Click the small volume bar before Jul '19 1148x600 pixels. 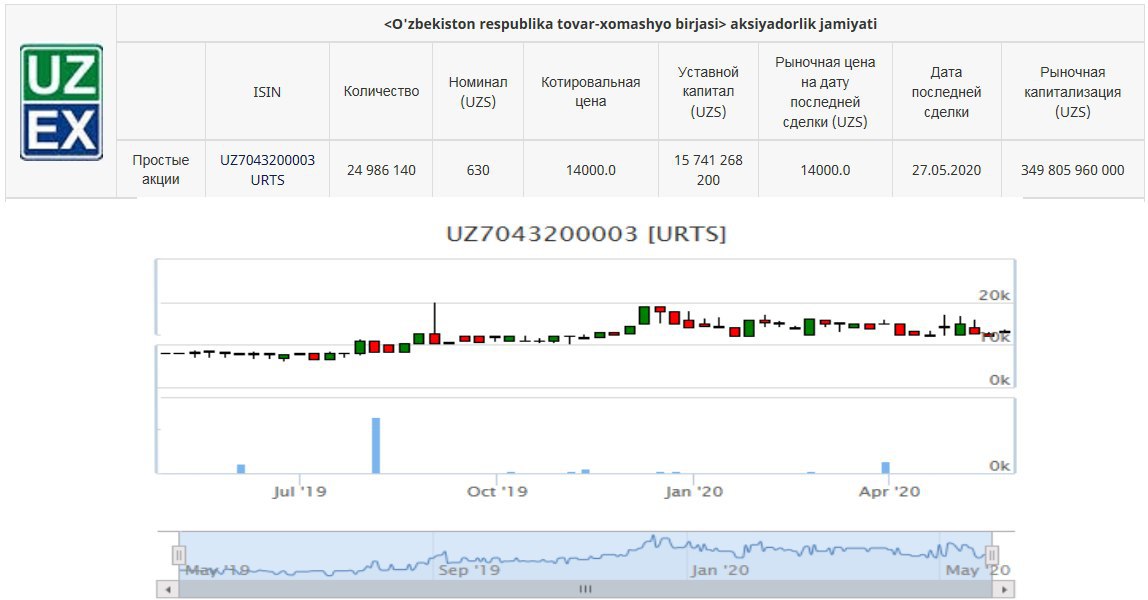coord(241,469)
